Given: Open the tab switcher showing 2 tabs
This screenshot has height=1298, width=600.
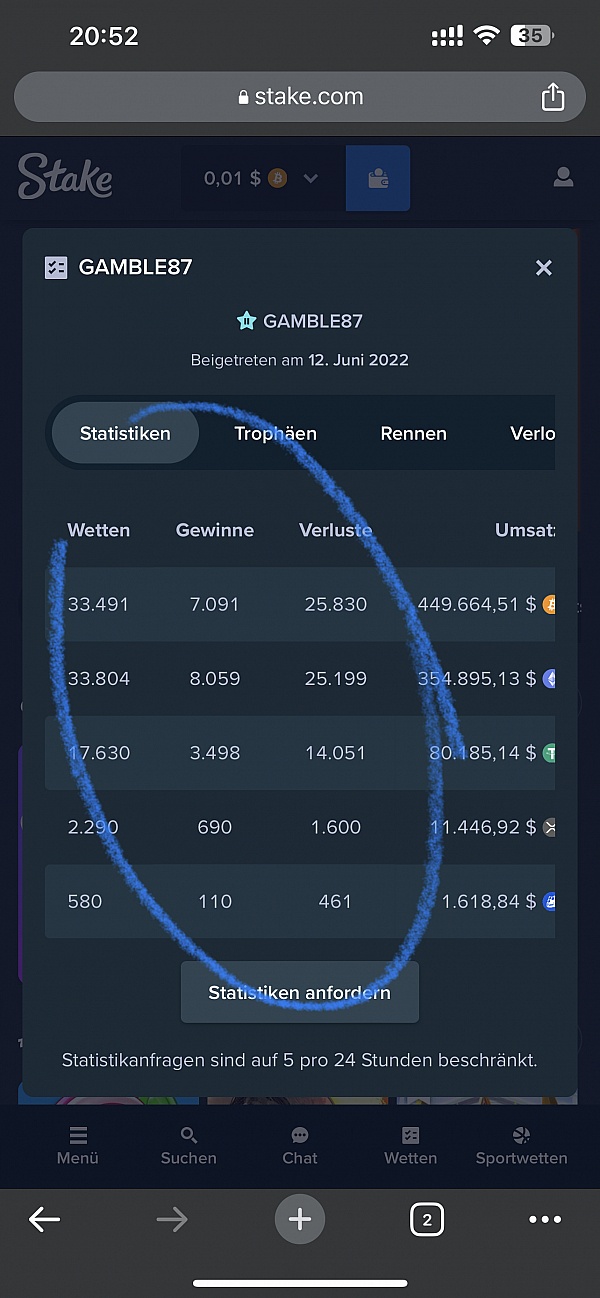Looking at the screenshot, I should (x=427, y=1219).
